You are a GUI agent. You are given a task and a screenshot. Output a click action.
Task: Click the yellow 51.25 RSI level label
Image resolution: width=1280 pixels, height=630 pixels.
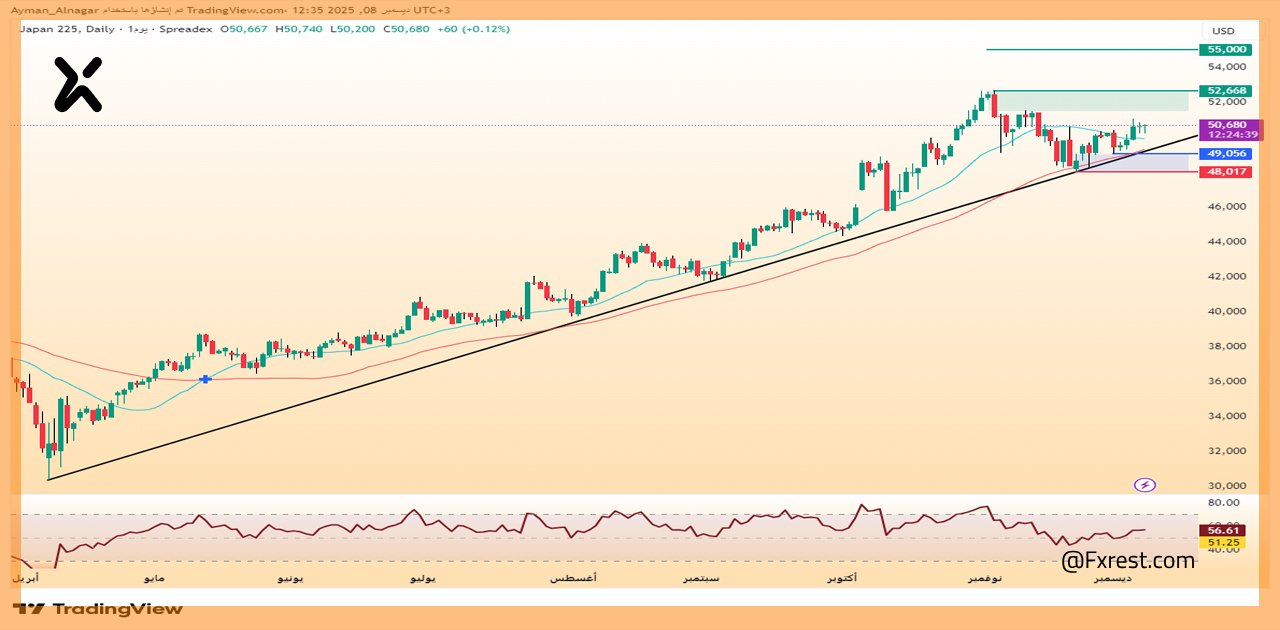pos(1222,541)
